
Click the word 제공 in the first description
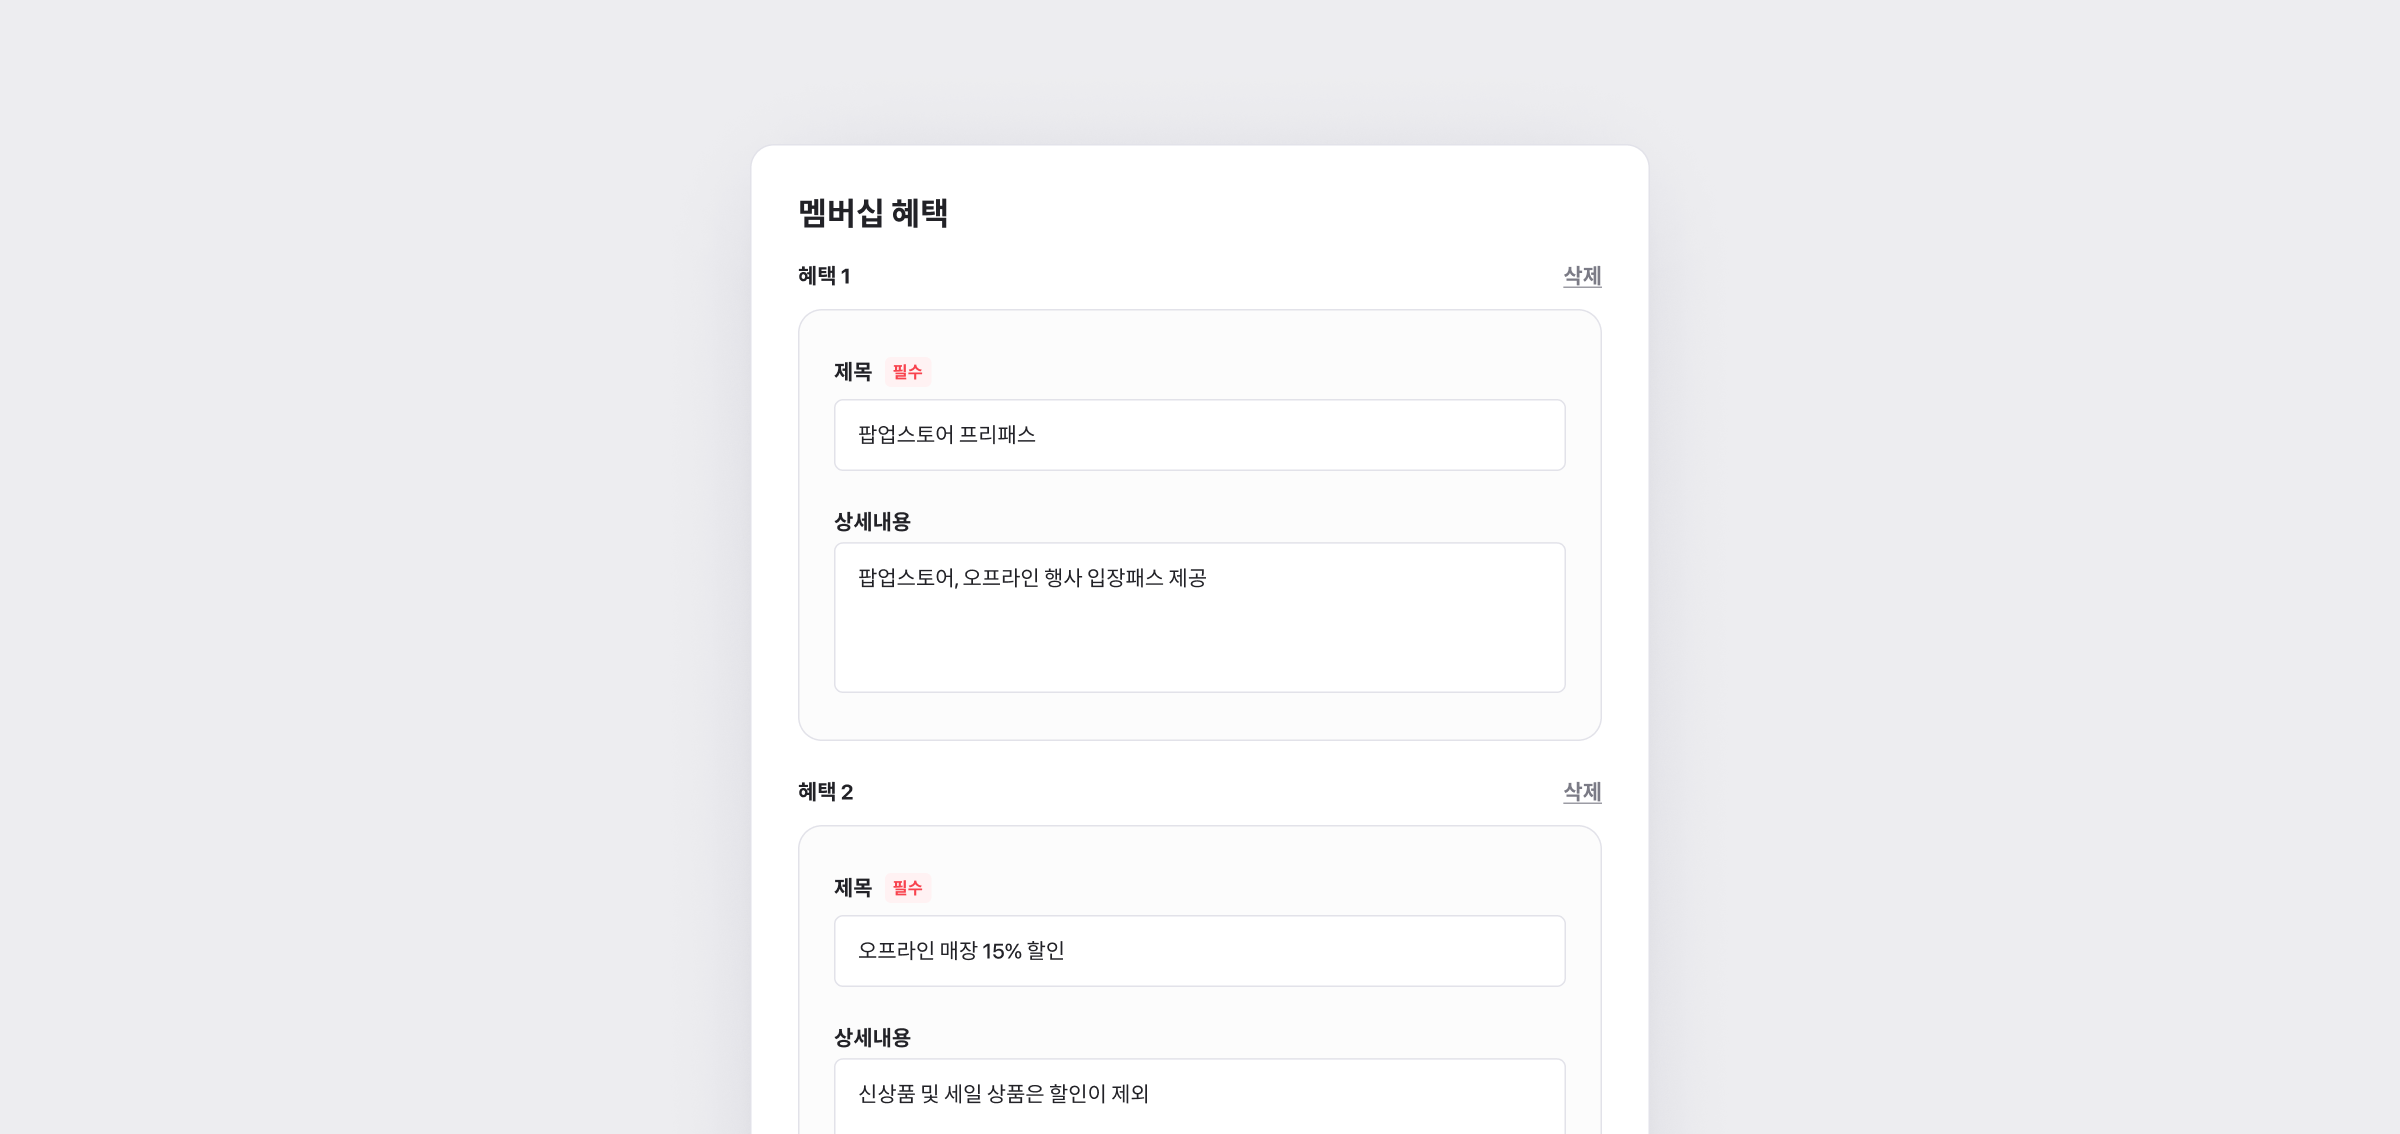point(1188,578)
